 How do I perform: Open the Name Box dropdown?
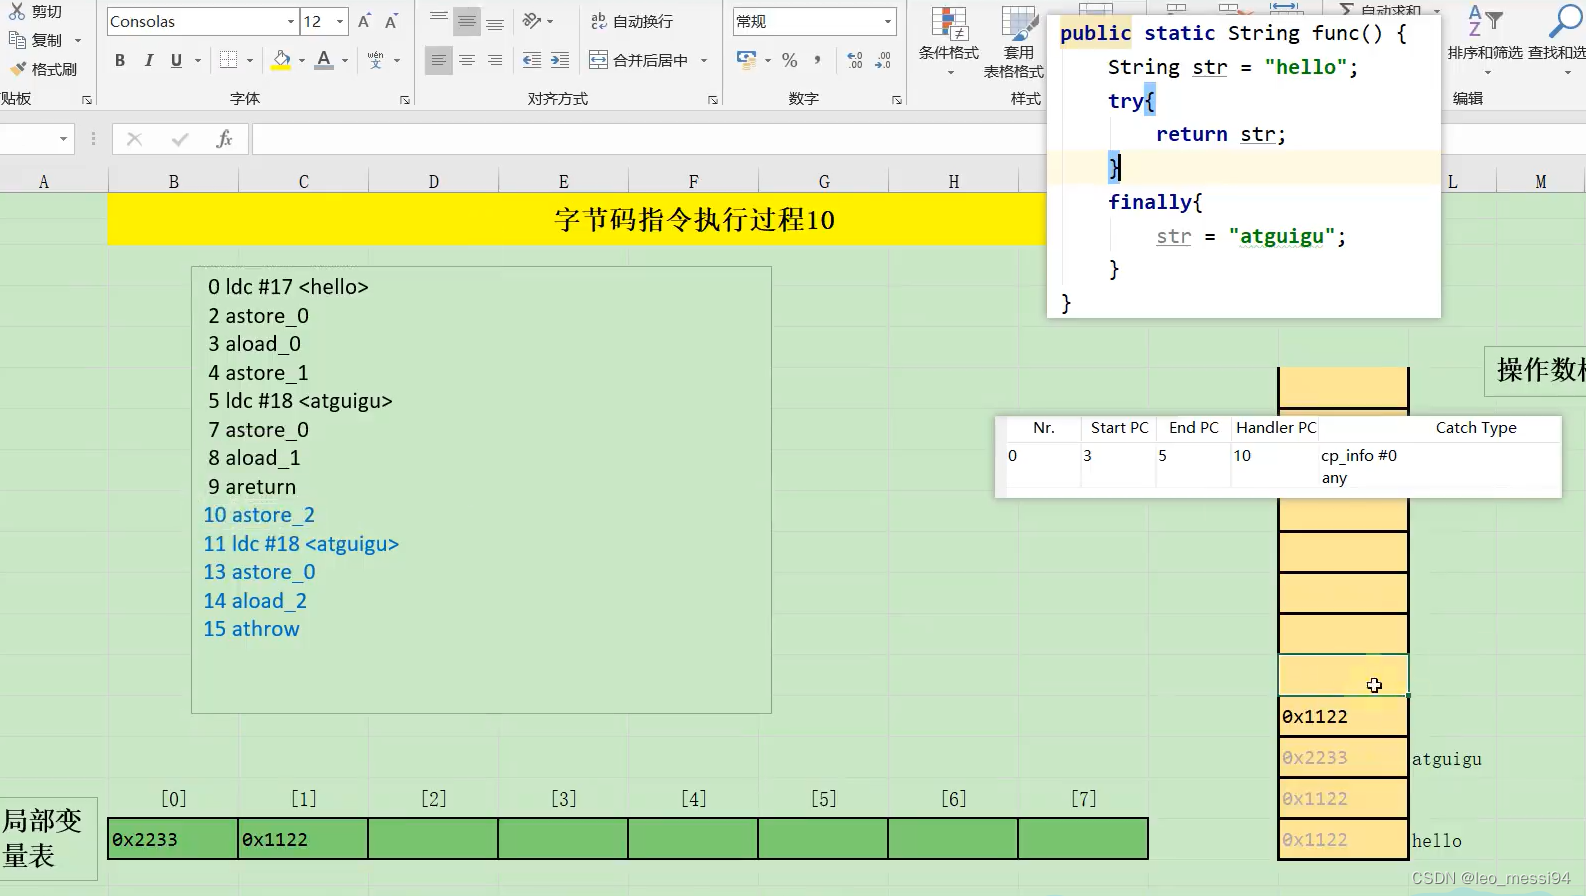[63, 139]
